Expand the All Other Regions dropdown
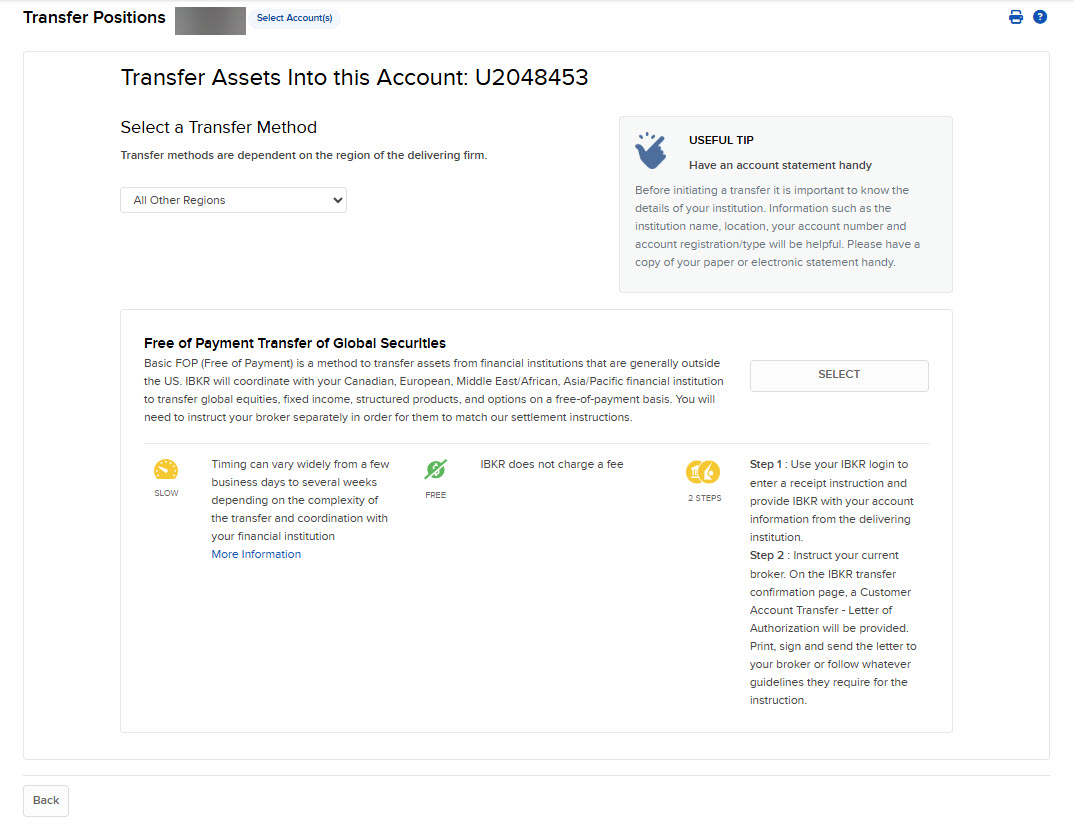Image resolution: width=1074 pixels, height=824 pixels. (233, 200)
